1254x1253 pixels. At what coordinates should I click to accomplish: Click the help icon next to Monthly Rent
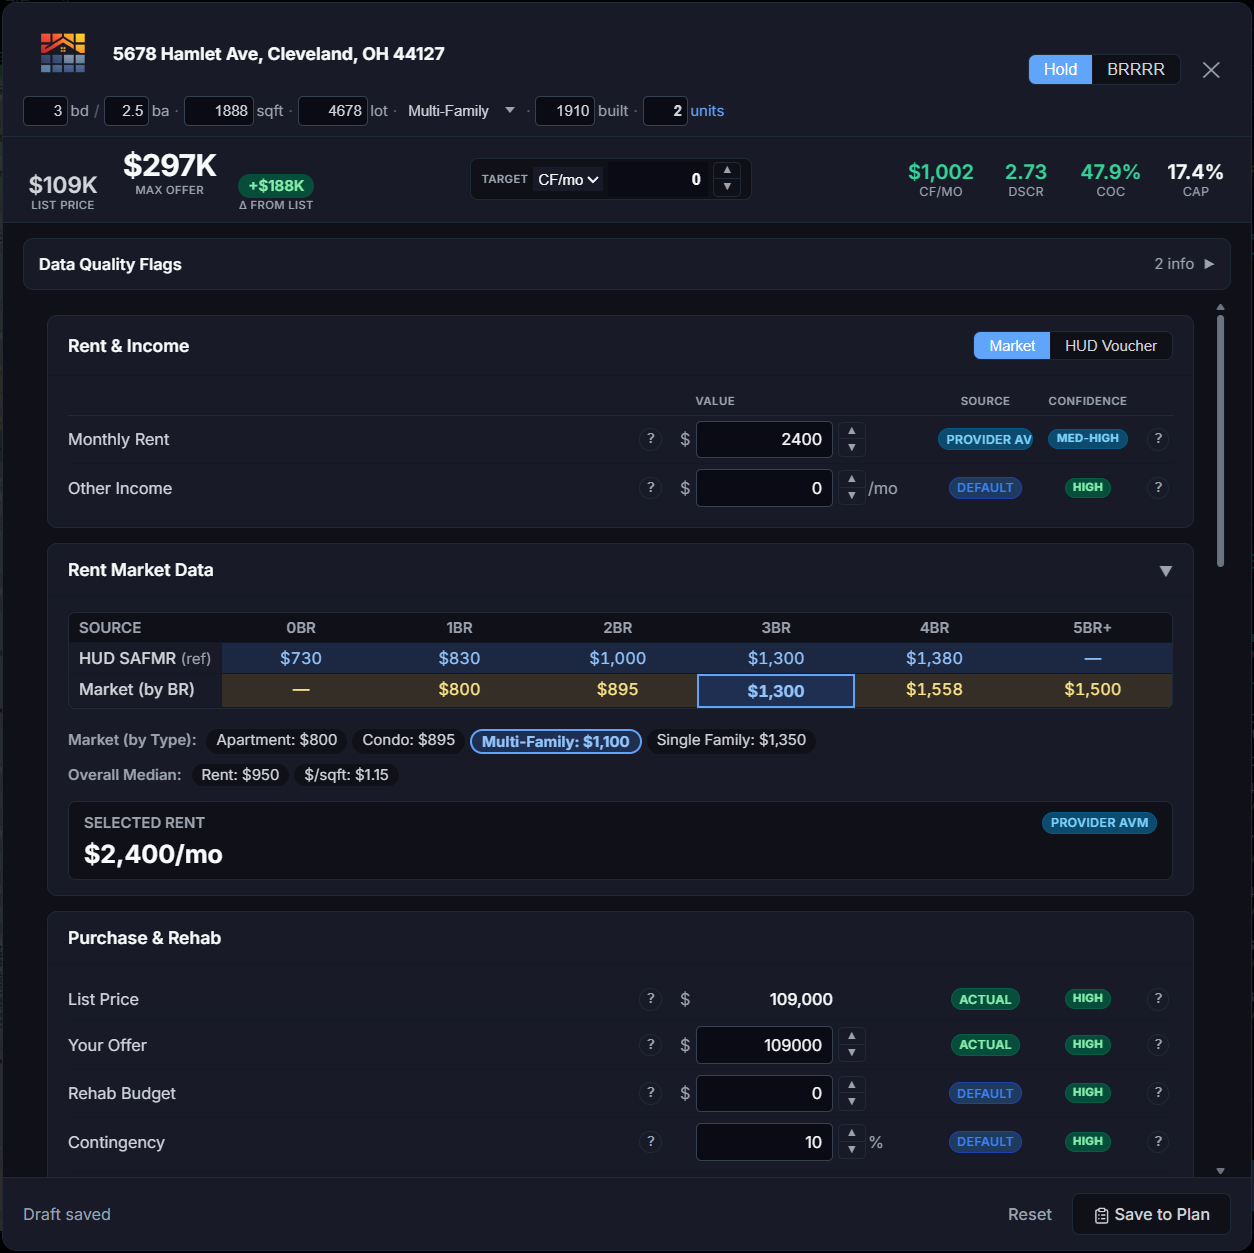tap(650, 439)
